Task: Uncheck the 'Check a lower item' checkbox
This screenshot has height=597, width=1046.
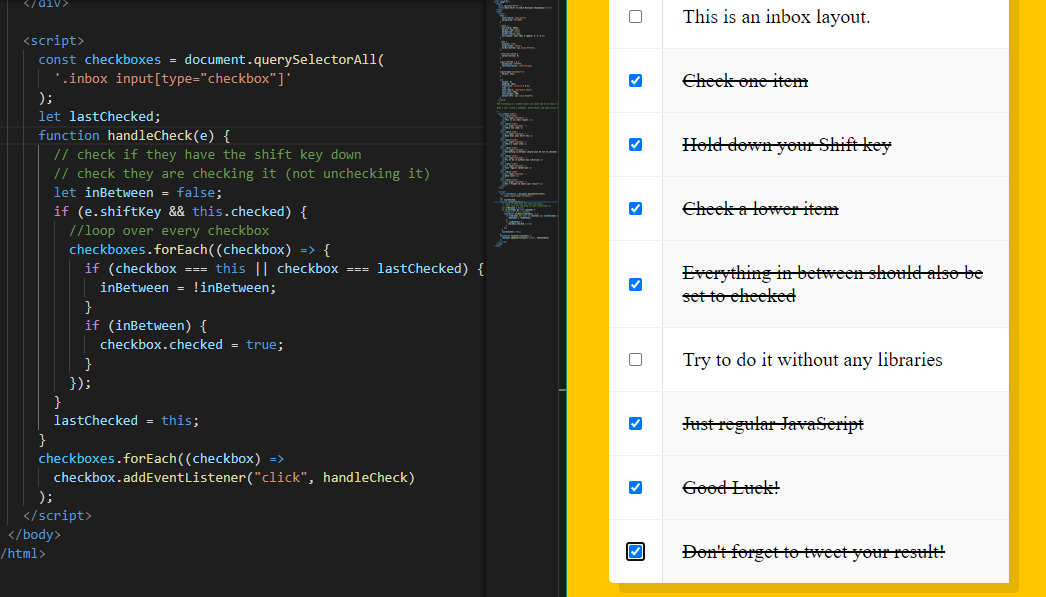Action: (635, 209)
